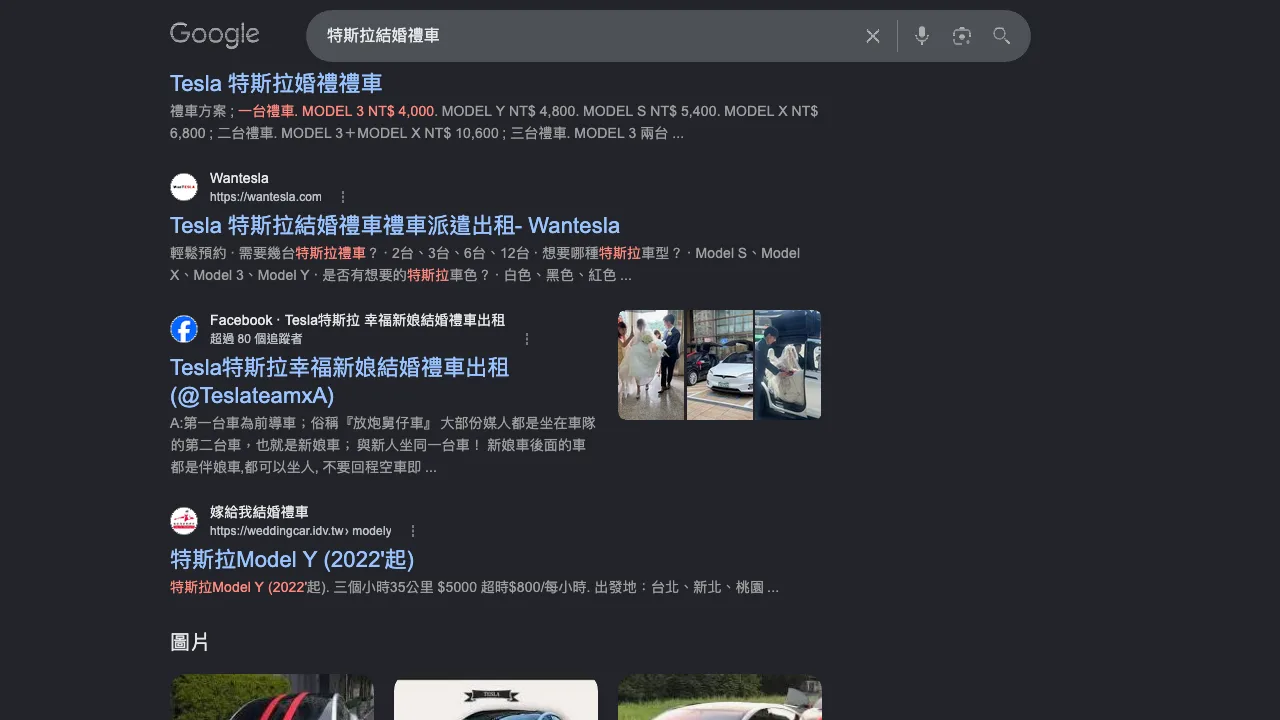The image size is (1280, 720).
Task: Clear the search box with X icon
Action: (x=873, y=36)
